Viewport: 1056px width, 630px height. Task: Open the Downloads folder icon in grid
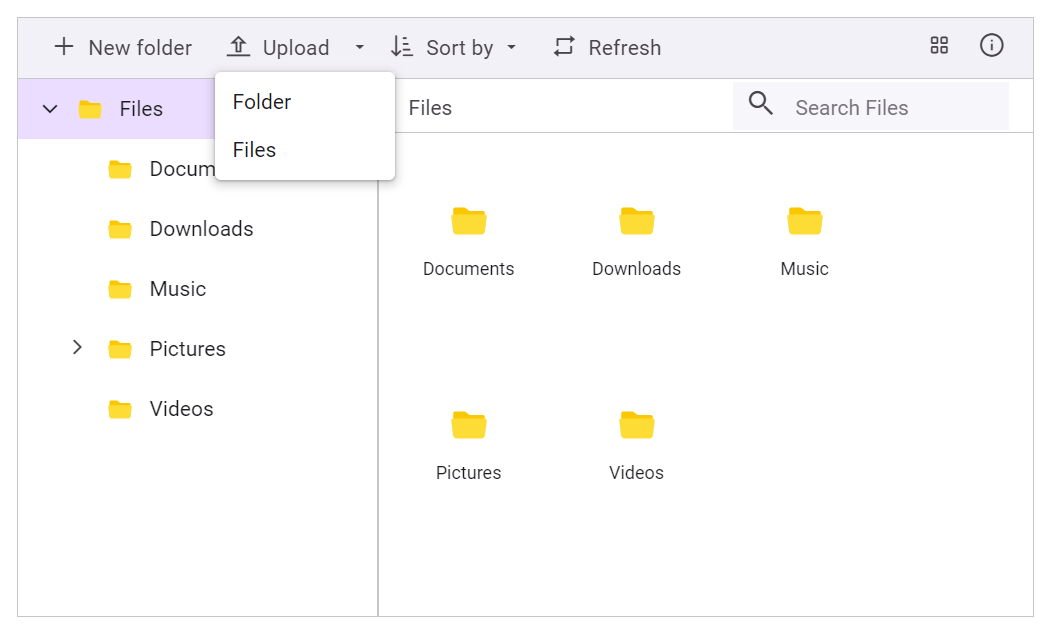point(636,221)
